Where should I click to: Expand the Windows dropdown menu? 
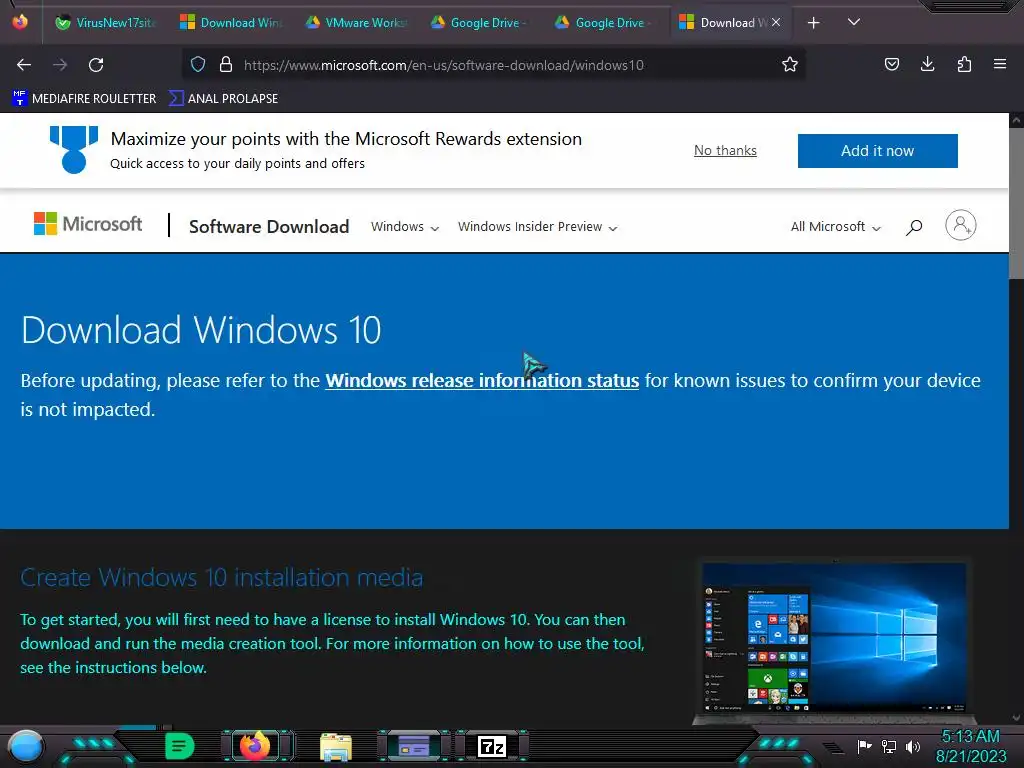(405, 227)
